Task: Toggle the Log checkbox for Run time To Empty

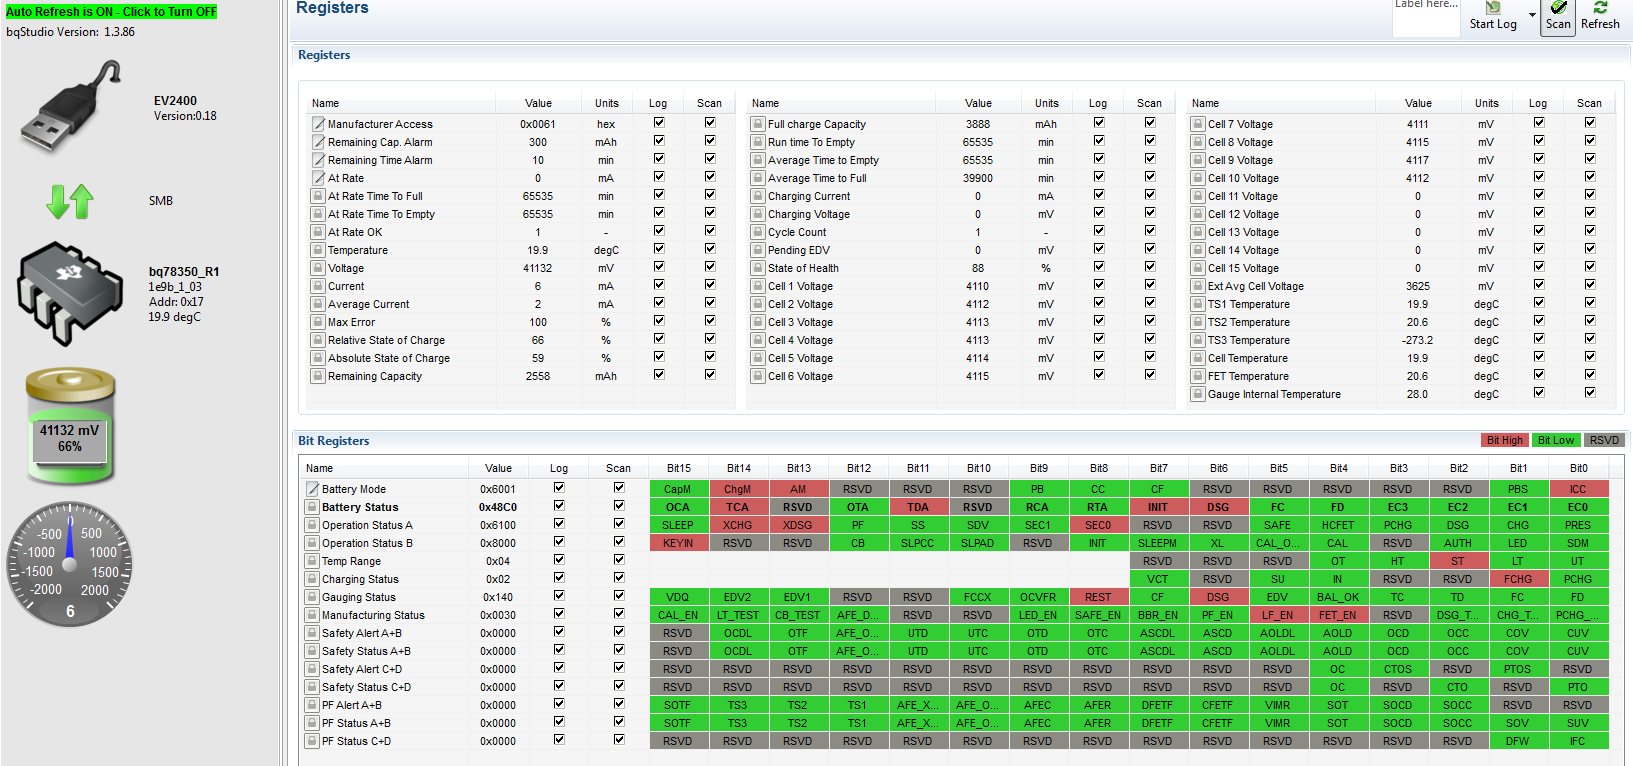Action: coord(1099,141)
